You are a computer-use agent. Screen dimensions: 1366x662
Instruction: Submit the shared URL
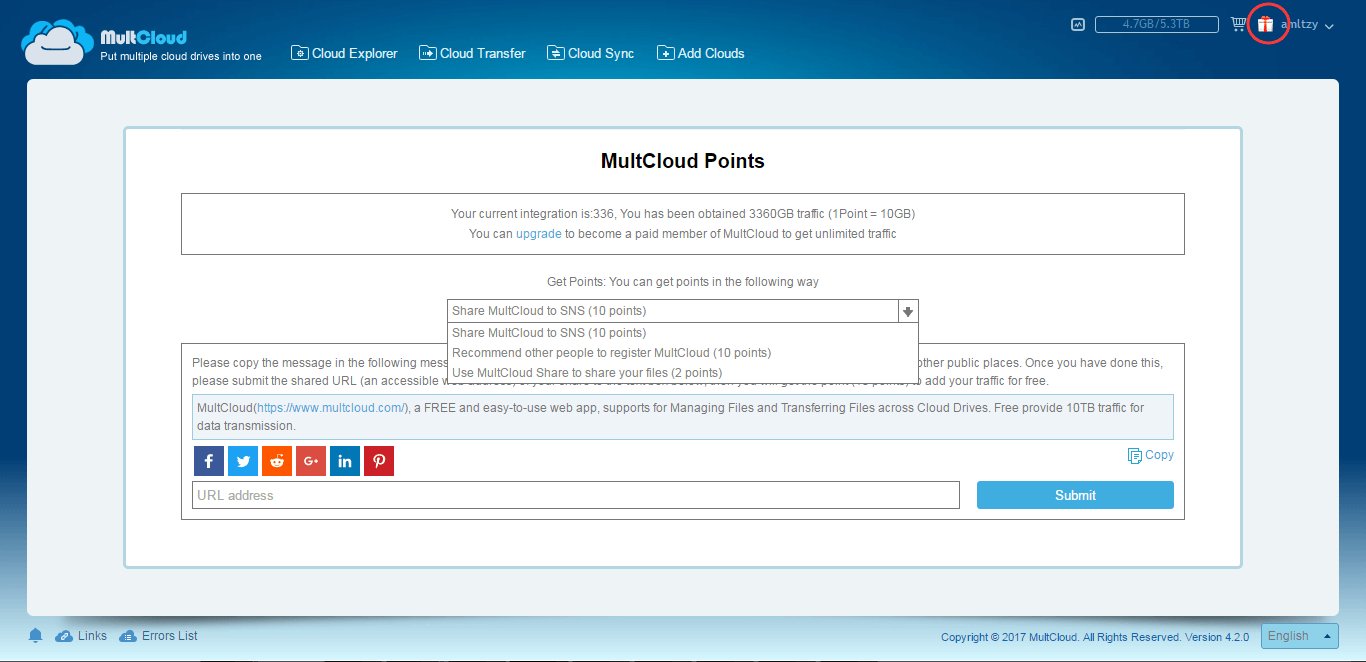[x=1075, y=494]
